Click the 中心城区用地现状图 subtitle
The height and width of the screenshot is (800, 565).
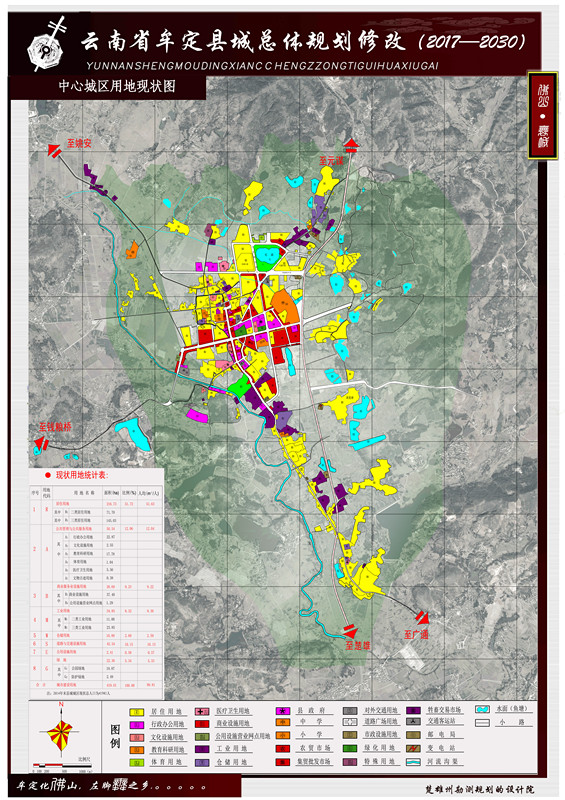coord(117,86)
